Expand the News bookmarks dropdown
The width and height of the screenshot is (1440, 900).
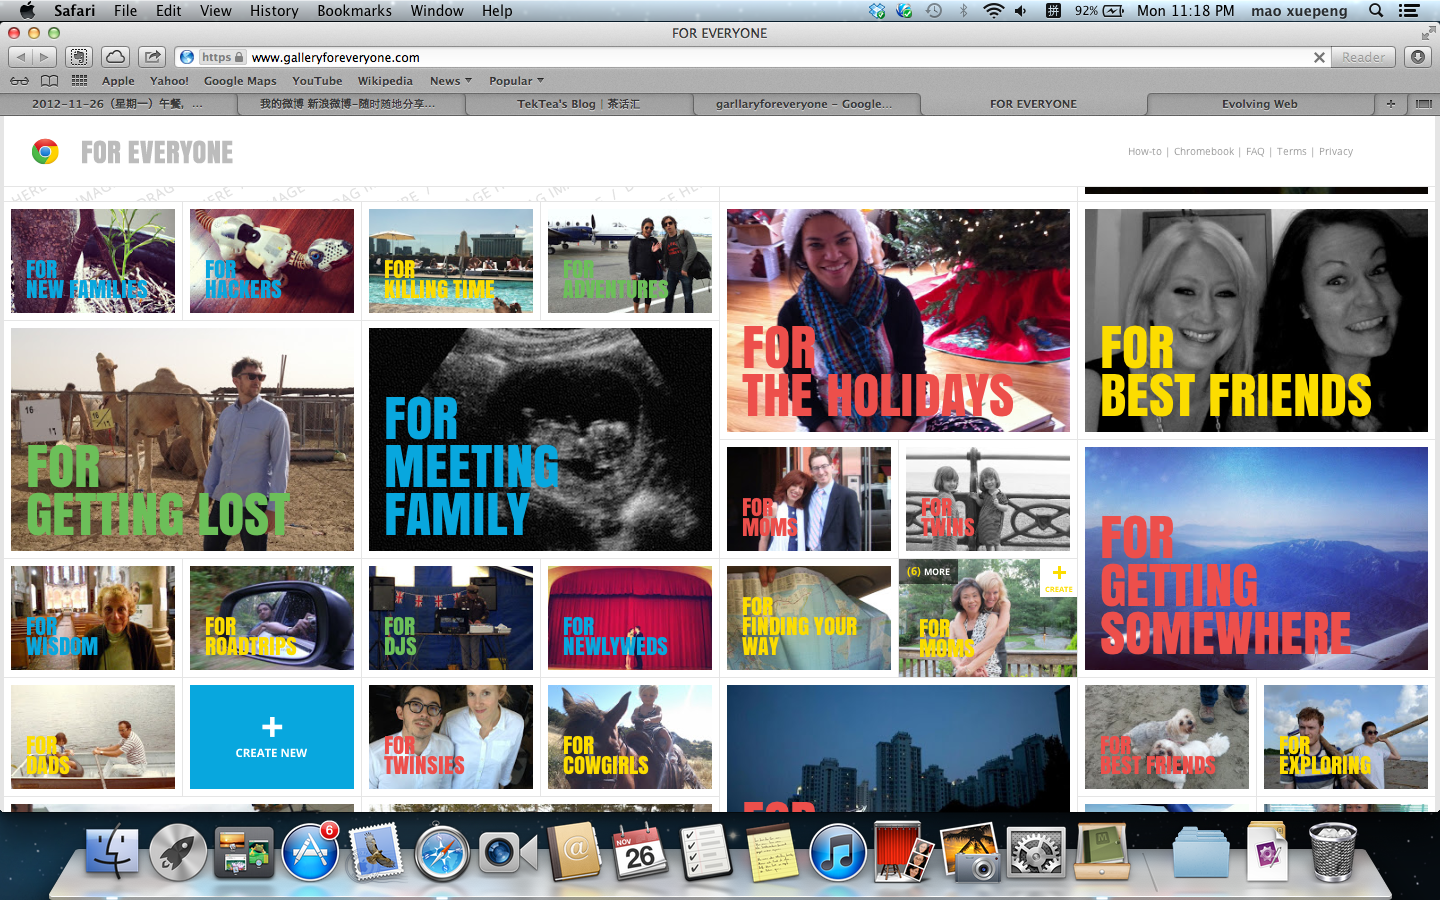coord(450,81)
